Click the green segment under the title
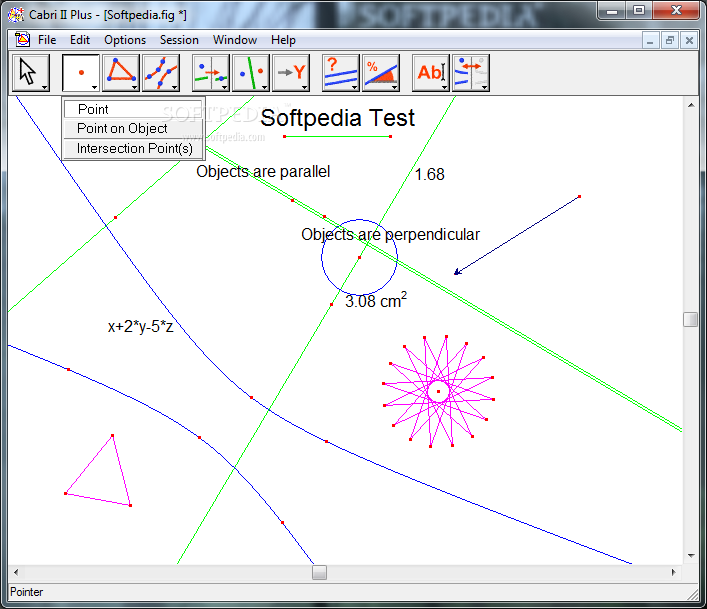The image size is (707, 609). 337,136
